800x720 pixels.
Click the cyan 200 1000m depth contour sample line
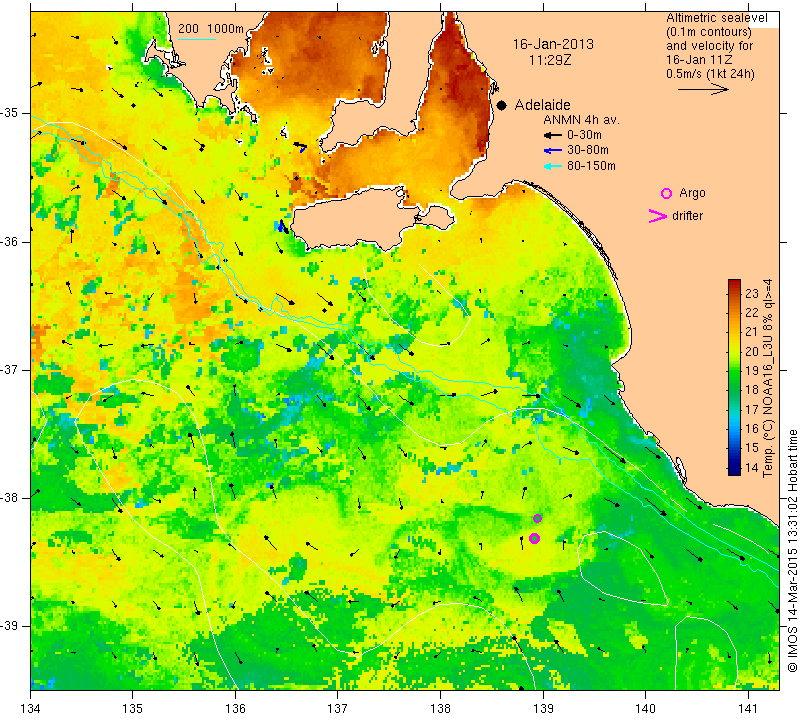197,39
